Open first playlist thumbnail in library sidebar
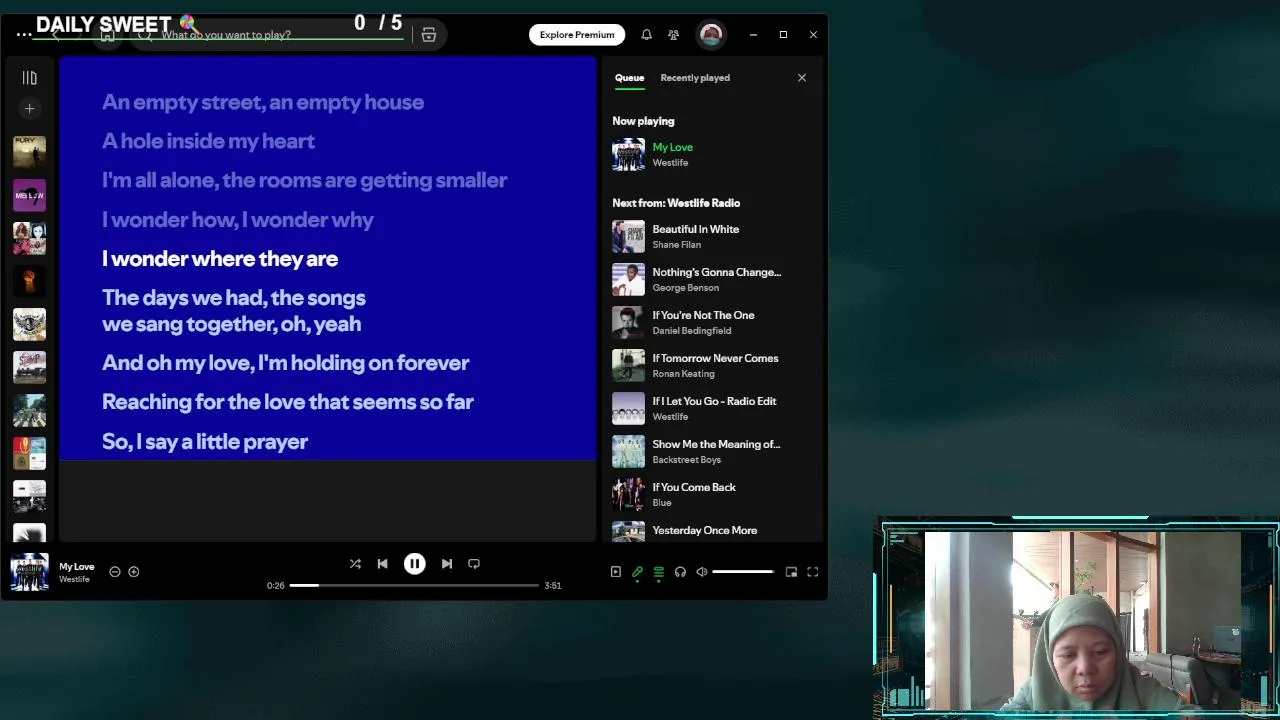 point(29,151)
